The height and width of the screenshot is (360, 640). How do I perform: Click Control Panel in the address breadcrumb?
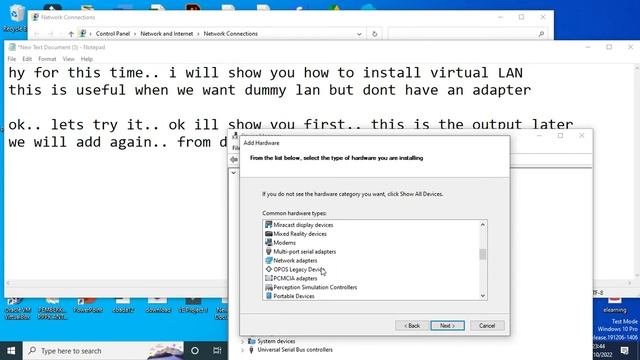113,34
